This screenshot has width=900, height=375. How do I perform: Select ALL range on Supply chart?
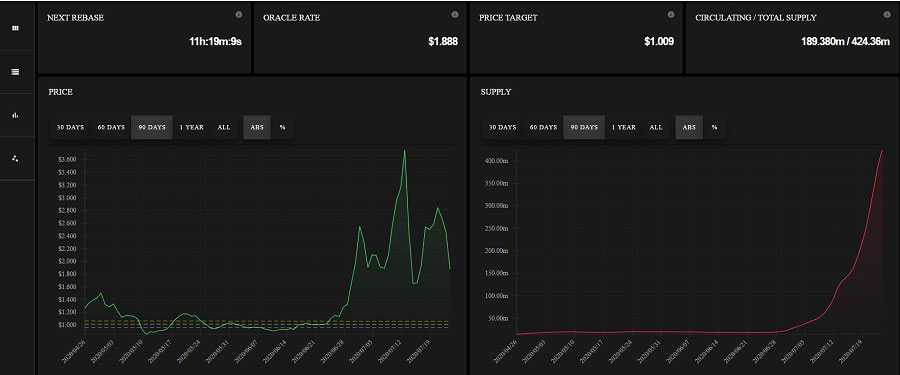coord(656,127)
